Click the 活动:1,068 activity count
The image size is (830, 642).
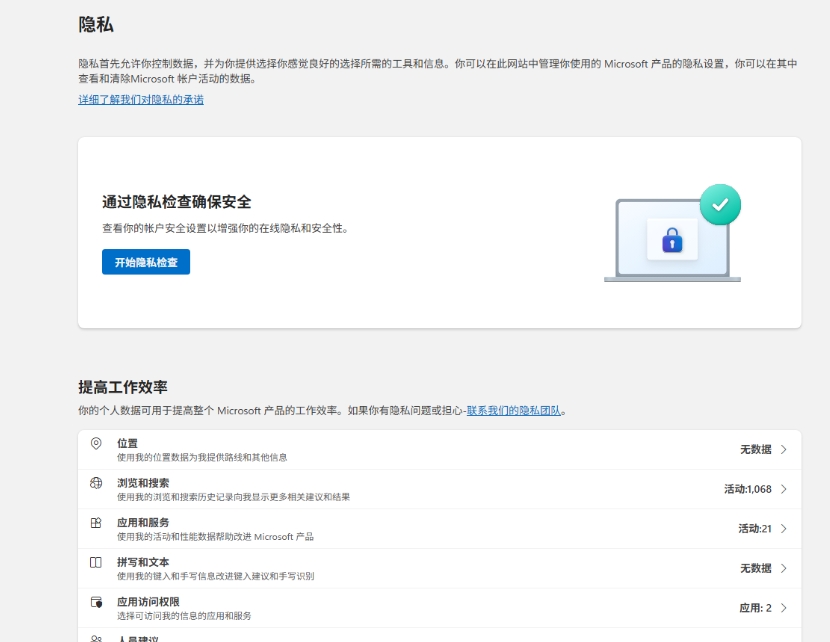(748, 489)
